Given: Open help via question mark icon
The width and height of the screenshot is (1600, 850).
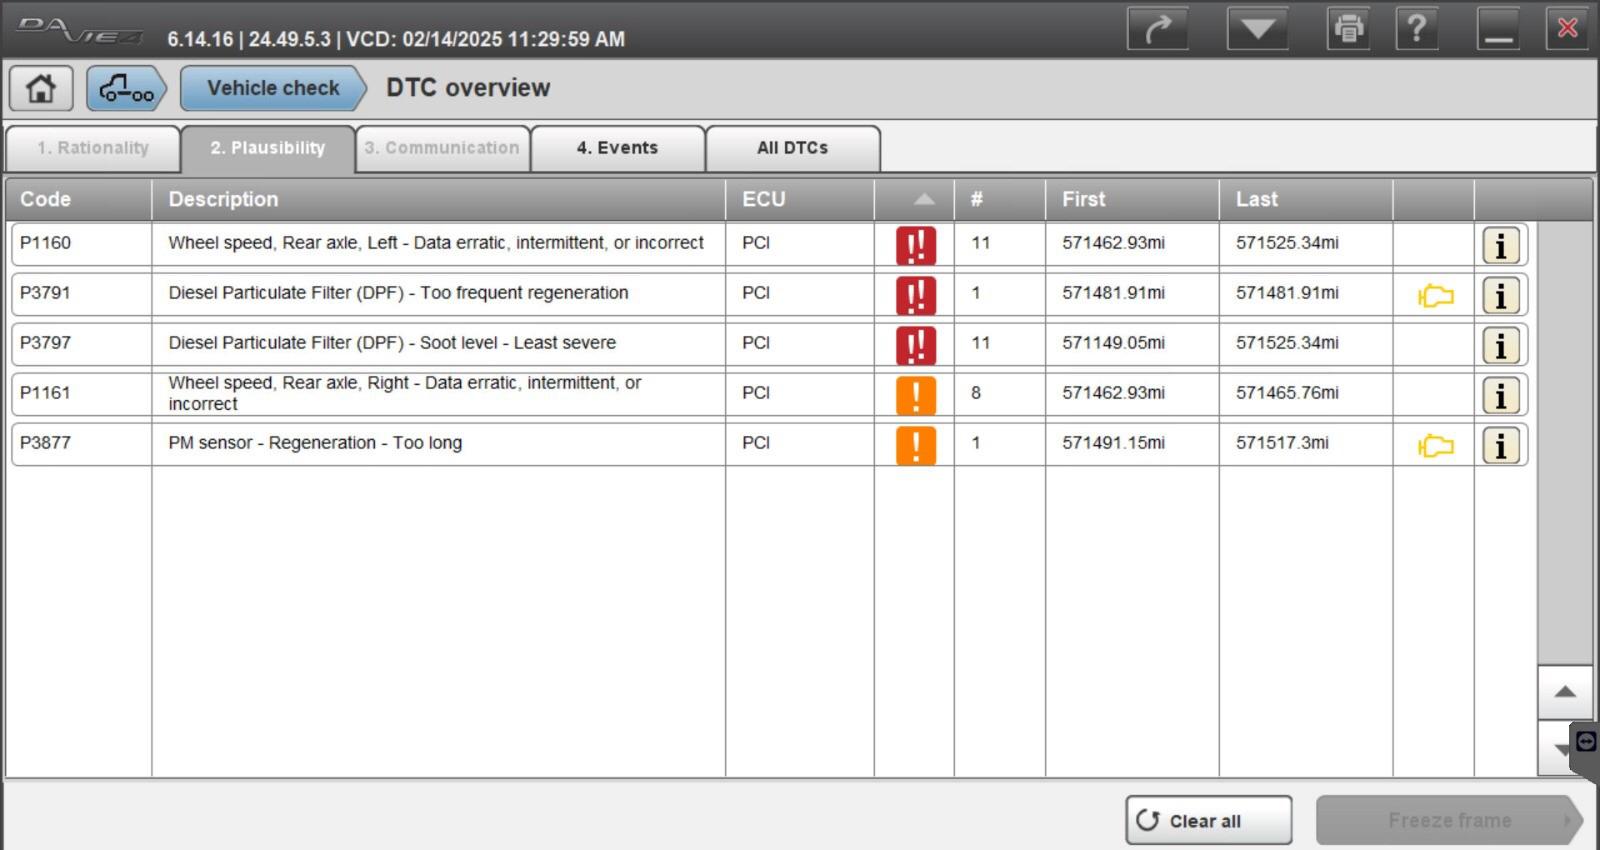Looking at the screenshot, I should [1416, 28].
